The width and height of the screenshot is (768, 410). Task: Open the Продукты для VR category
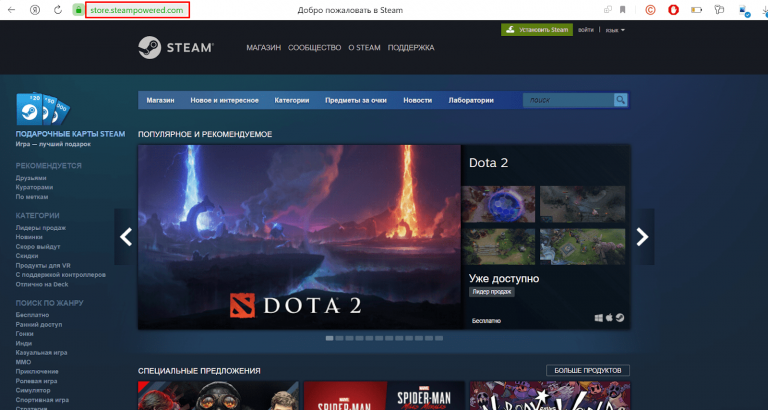tap(44, 265)
